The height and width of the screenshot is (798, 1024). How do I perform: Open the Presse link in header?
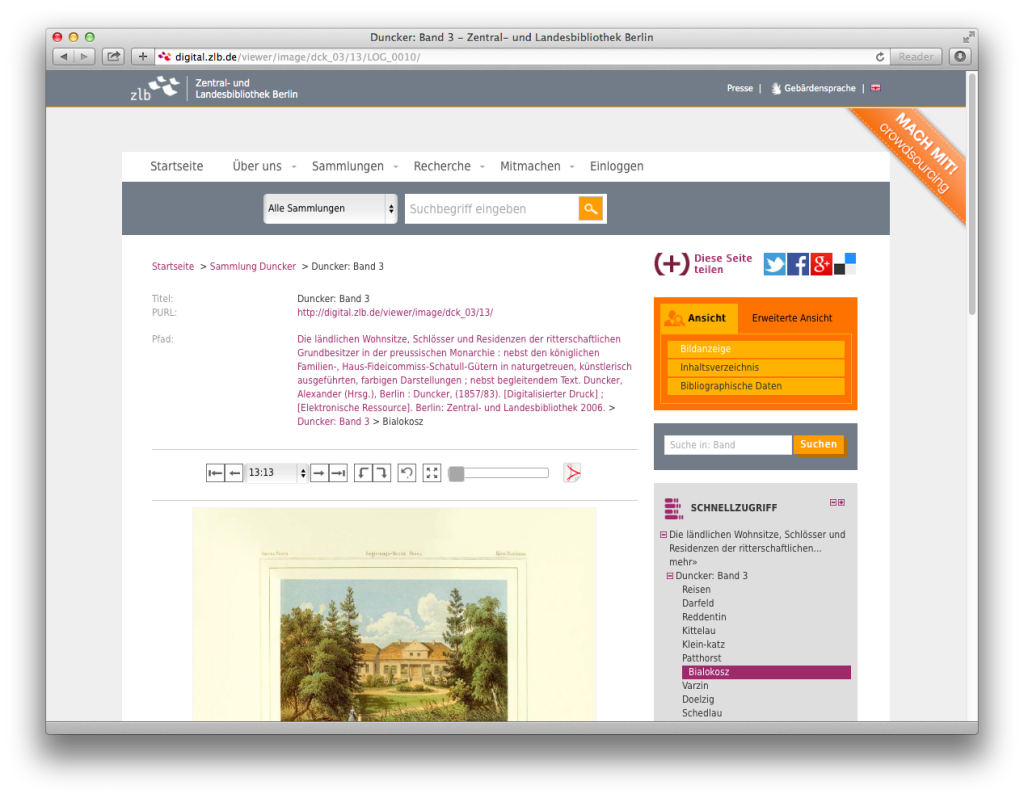tap(740, 88)
